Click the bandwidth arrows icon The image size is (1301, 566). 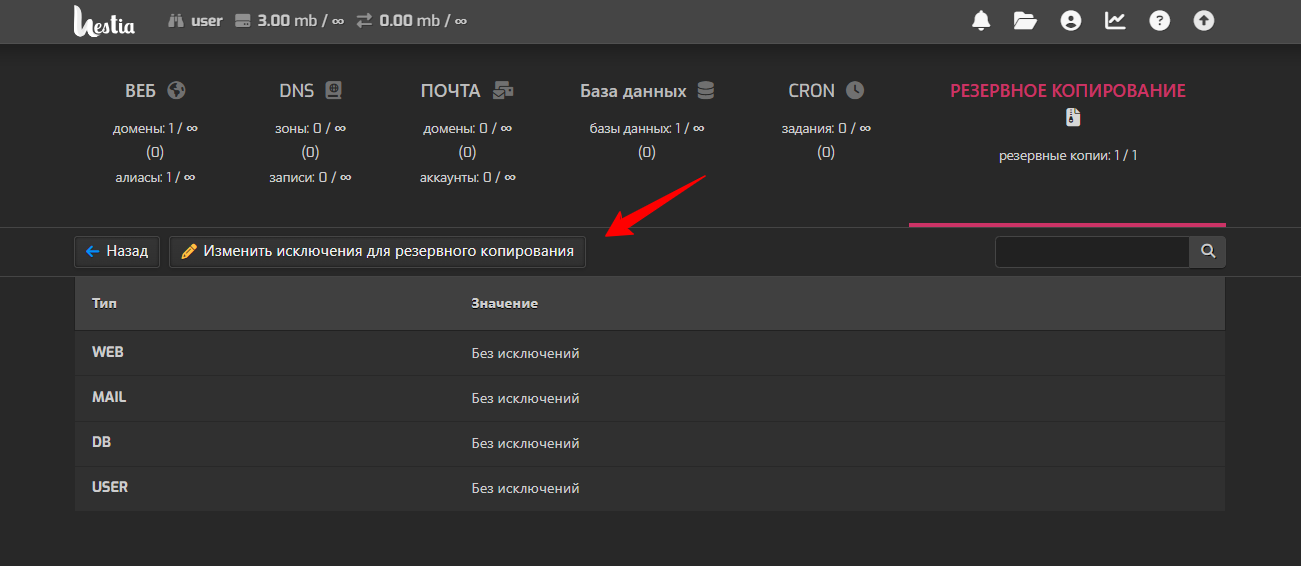coord(364,20)
